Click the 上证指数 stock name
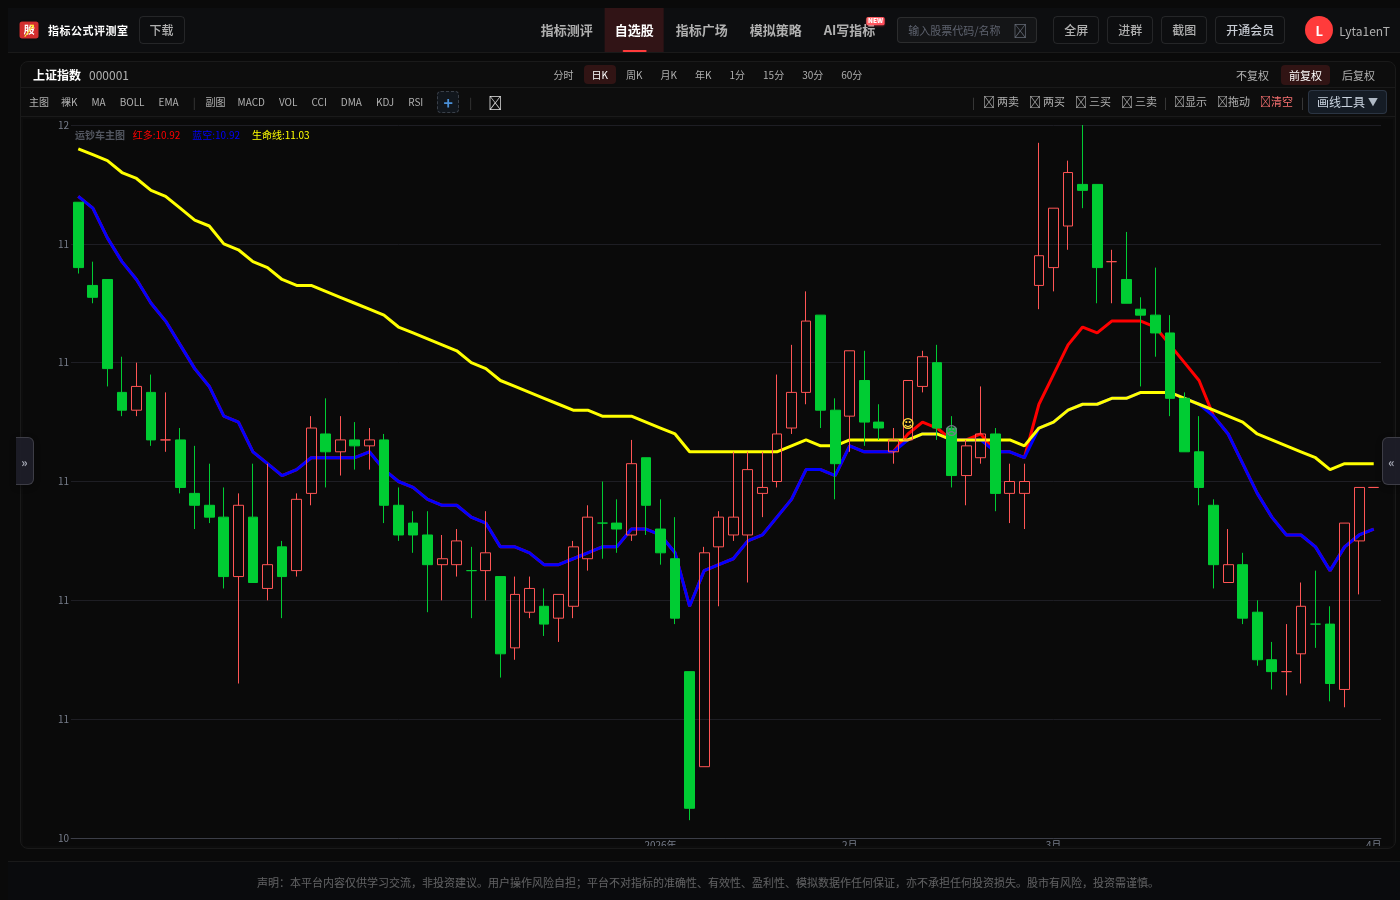1400x900 pixels. point(57,76)
